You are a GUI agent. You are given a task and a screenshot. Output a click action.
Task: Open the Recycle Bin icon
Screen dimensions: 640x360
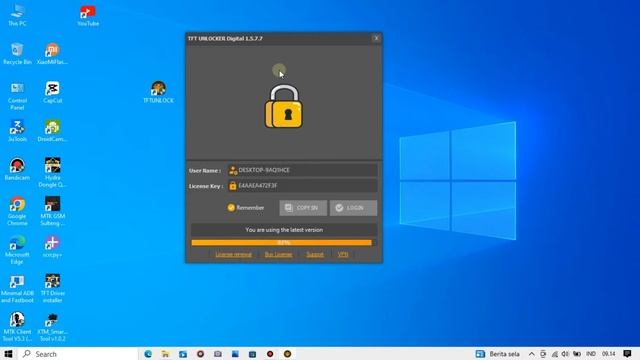pos(17,53)
